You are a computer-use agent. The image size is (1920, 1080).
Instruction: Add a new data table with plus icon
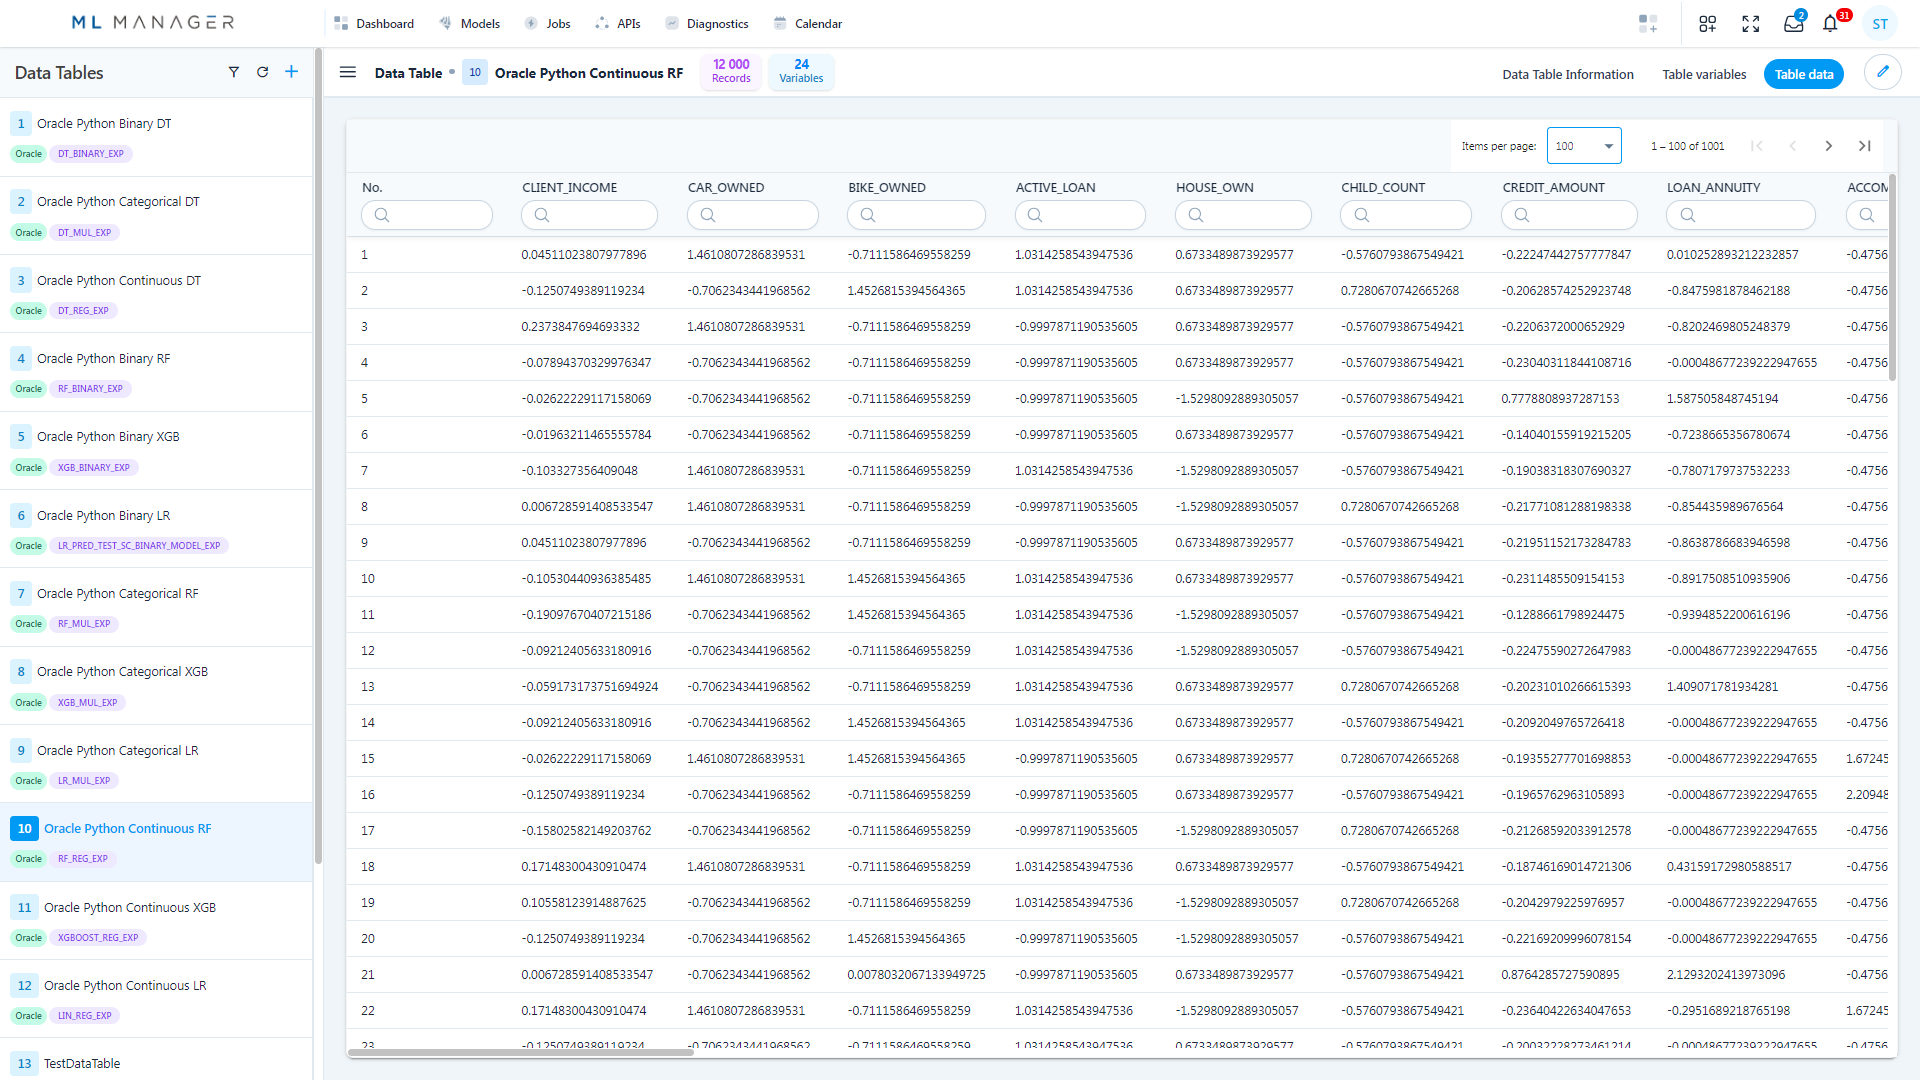[x=291, y=72]
